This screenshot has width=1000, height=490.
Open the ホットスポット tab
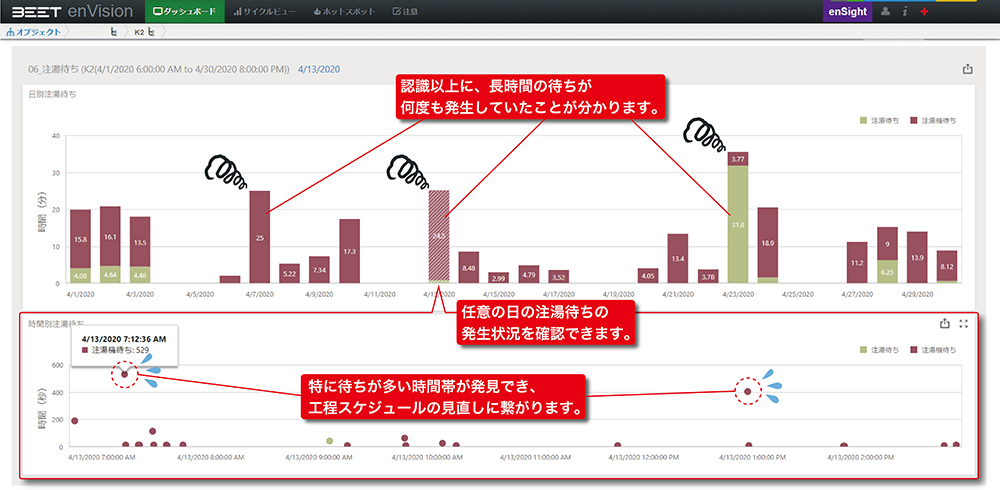[345, 11]
